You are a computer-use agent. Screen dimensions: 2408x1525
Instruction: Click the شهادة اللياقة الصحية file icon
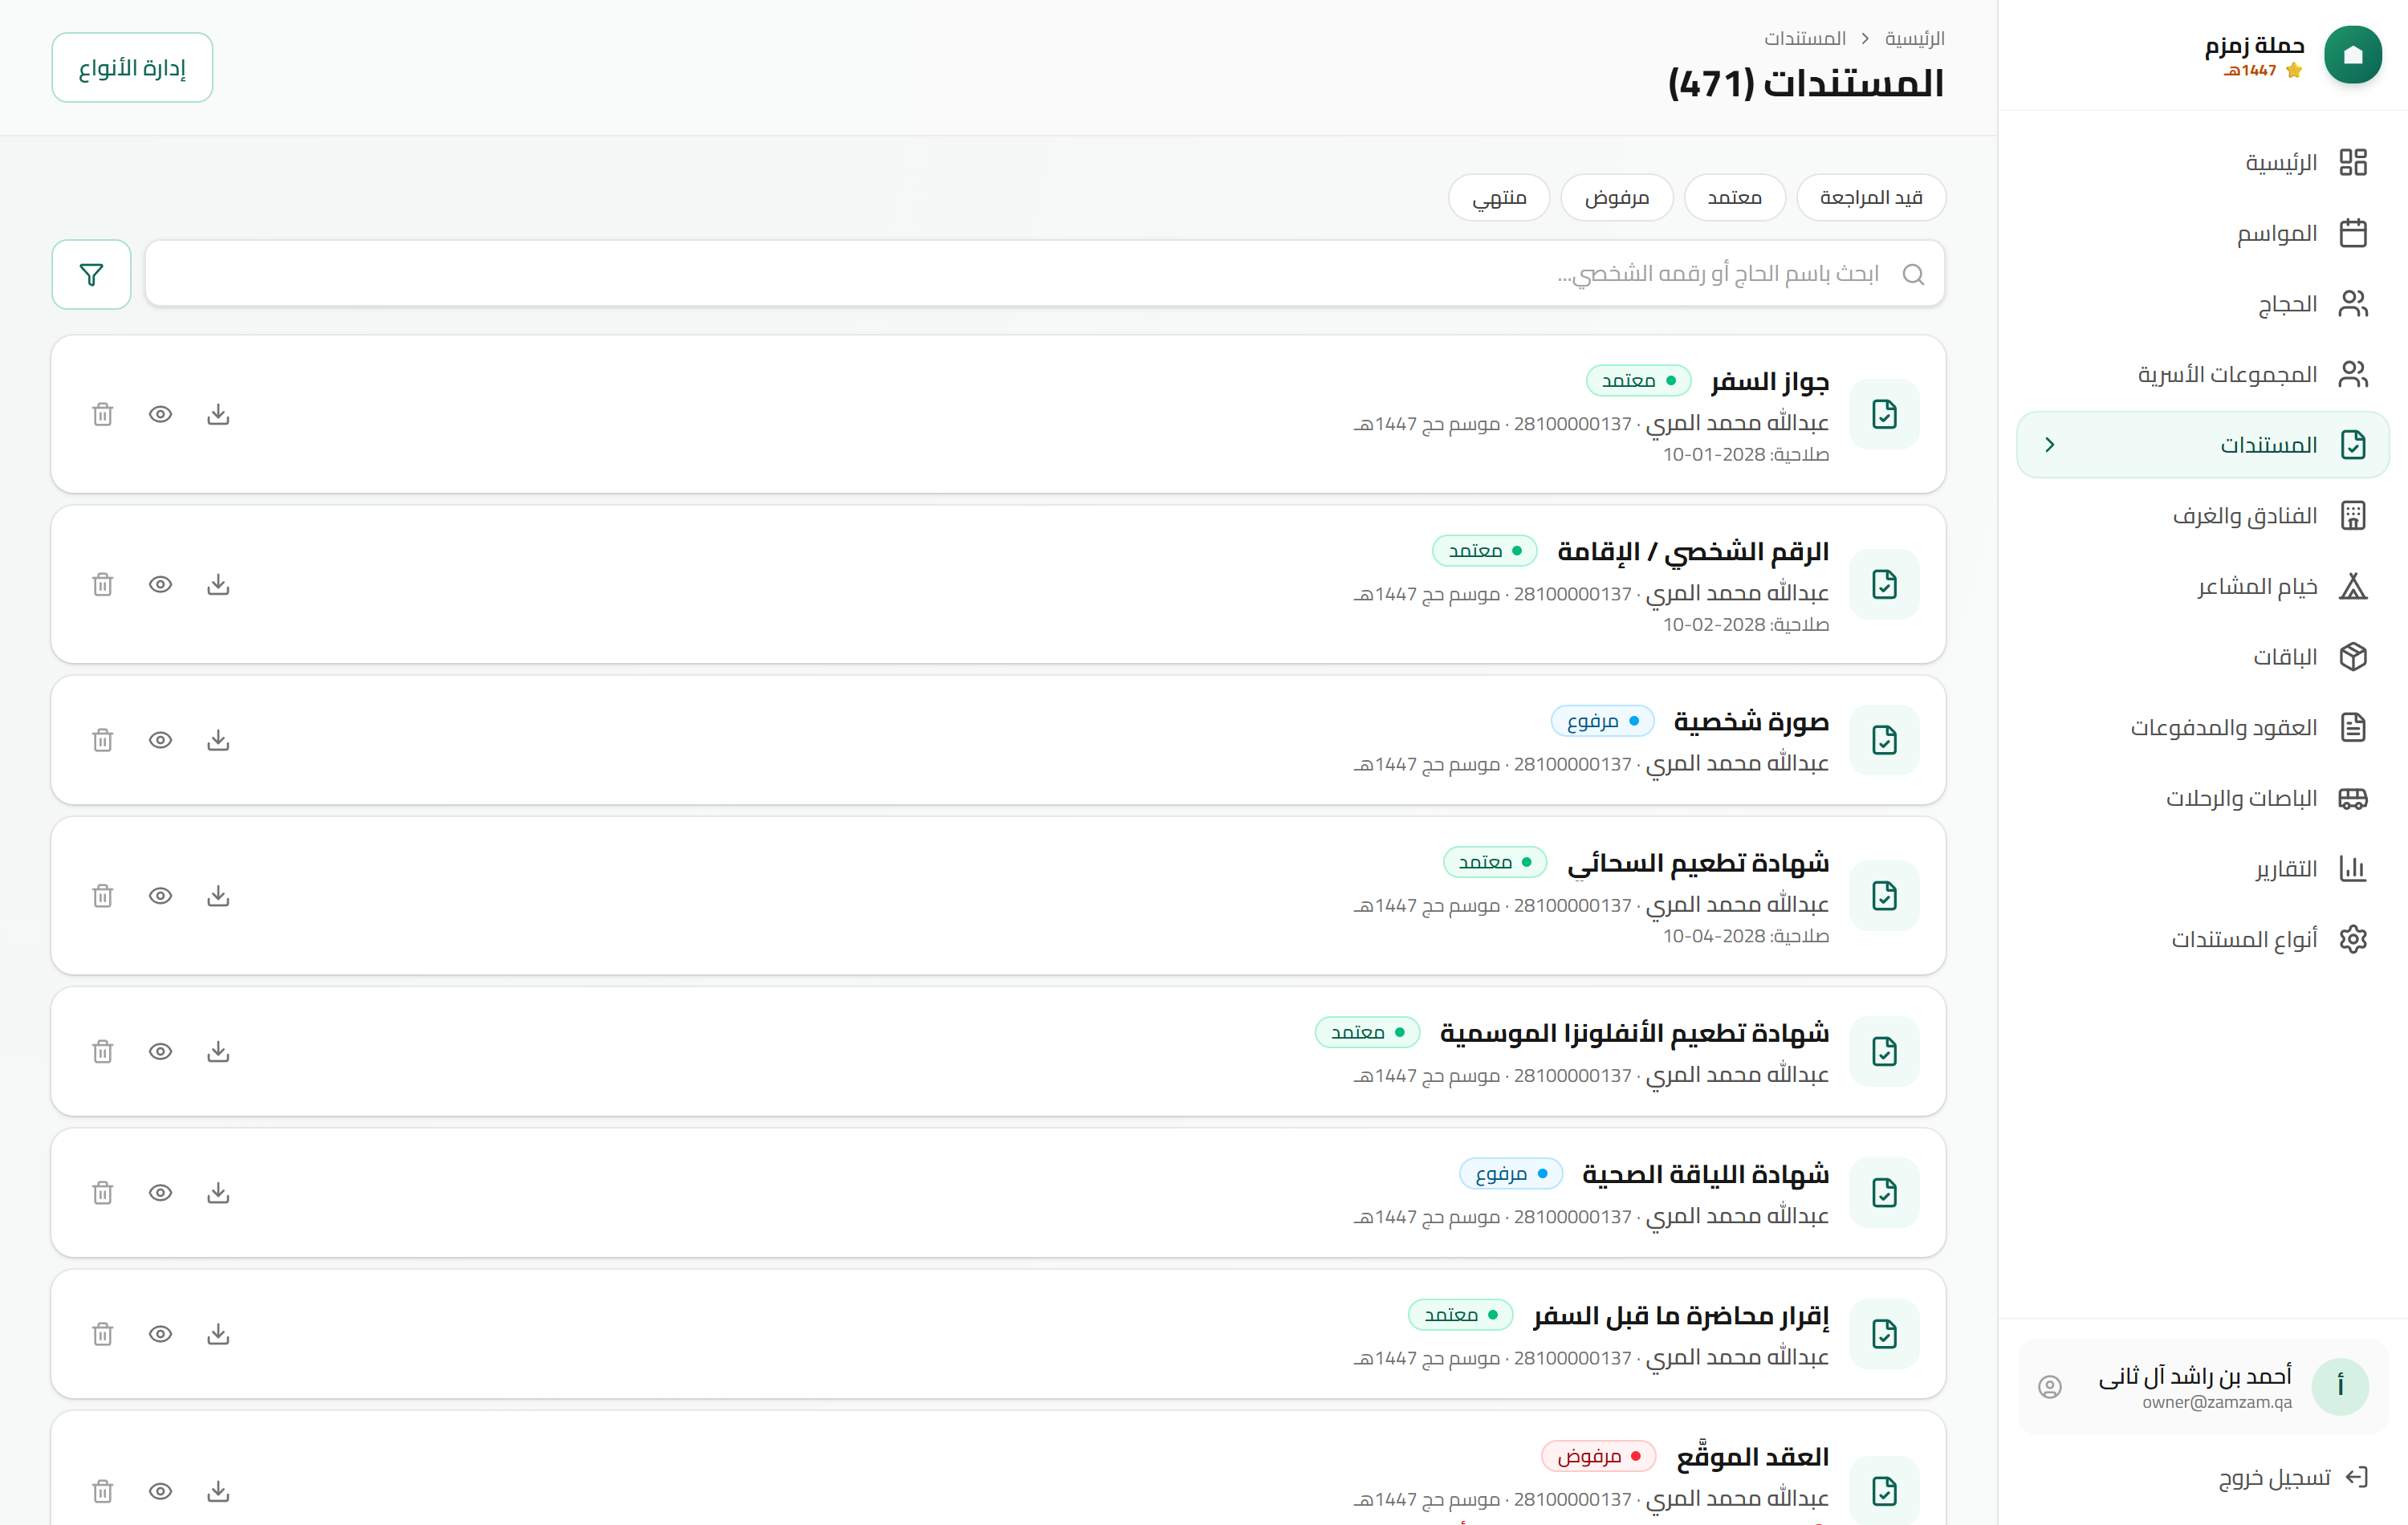click(1884, 1193)
